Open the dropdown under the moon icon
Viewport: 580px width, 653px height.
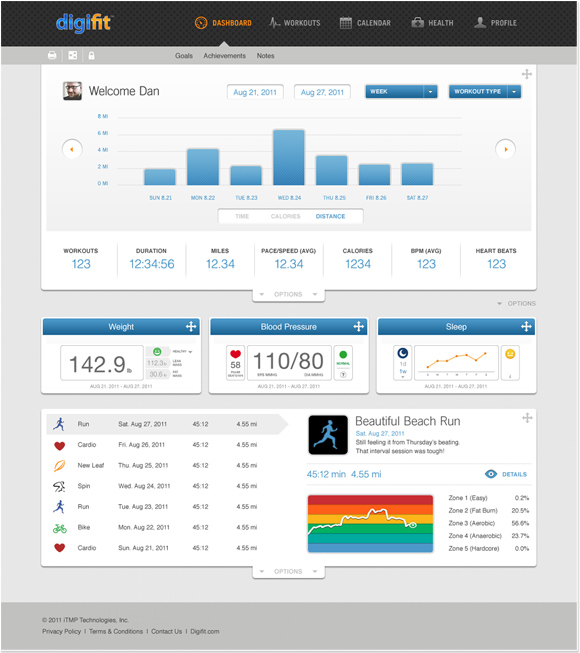(403, 376)
